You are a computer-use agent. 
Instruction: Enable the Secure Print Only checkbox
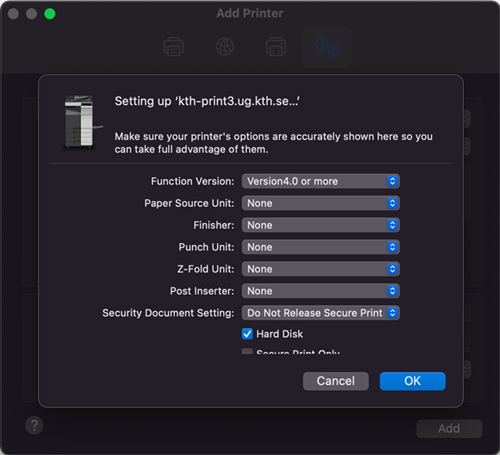pos(247,351)
